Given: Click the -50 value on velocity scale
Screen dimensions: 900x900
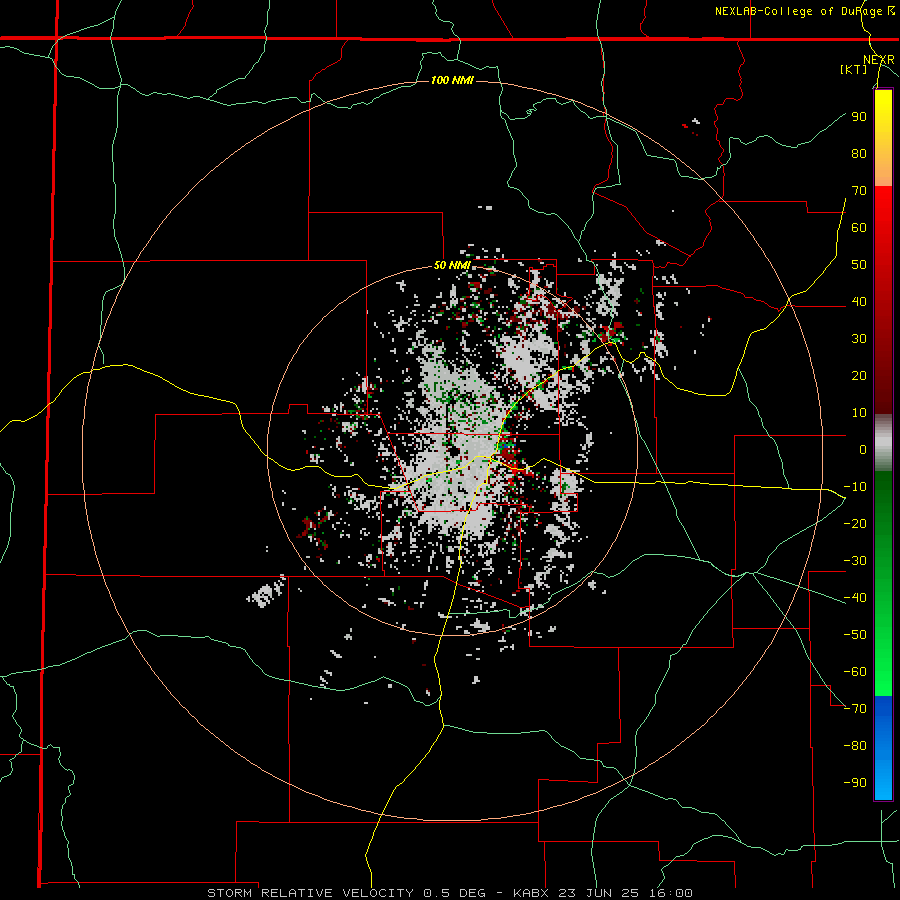Looking at the screenshot, I should 855,635.
